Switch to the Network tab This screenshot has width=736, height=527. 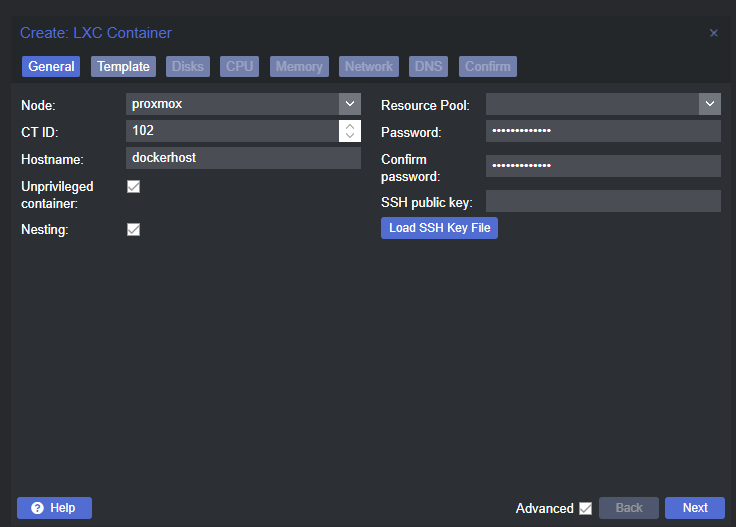tap(369, 67)
